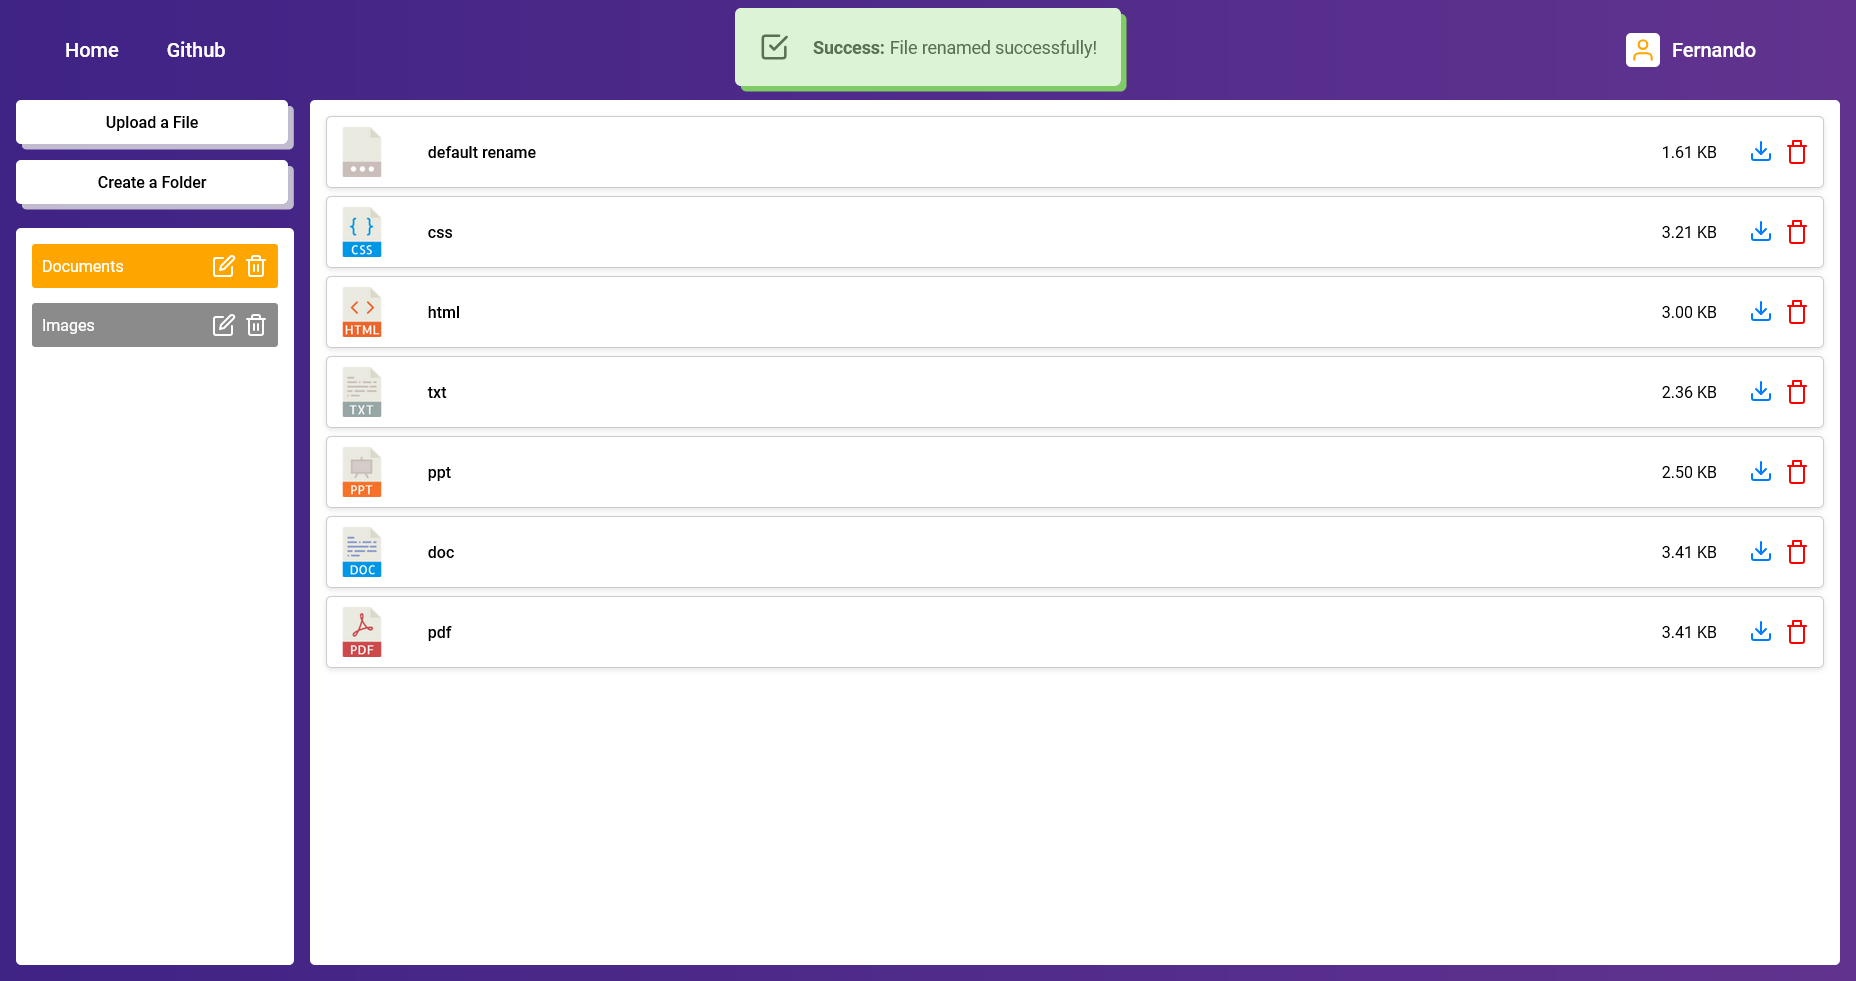The image size is (1856, 981).
Task: Click the Upload a File button
Action: [152, 122]
